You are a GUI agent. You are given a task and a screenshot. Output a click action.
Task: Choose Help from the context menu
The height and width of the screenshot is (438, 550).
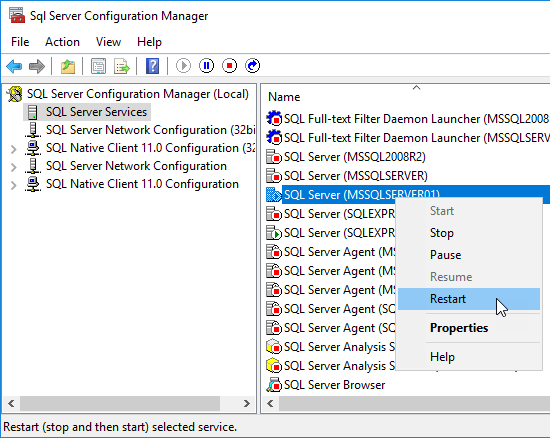tap(469, 357)
